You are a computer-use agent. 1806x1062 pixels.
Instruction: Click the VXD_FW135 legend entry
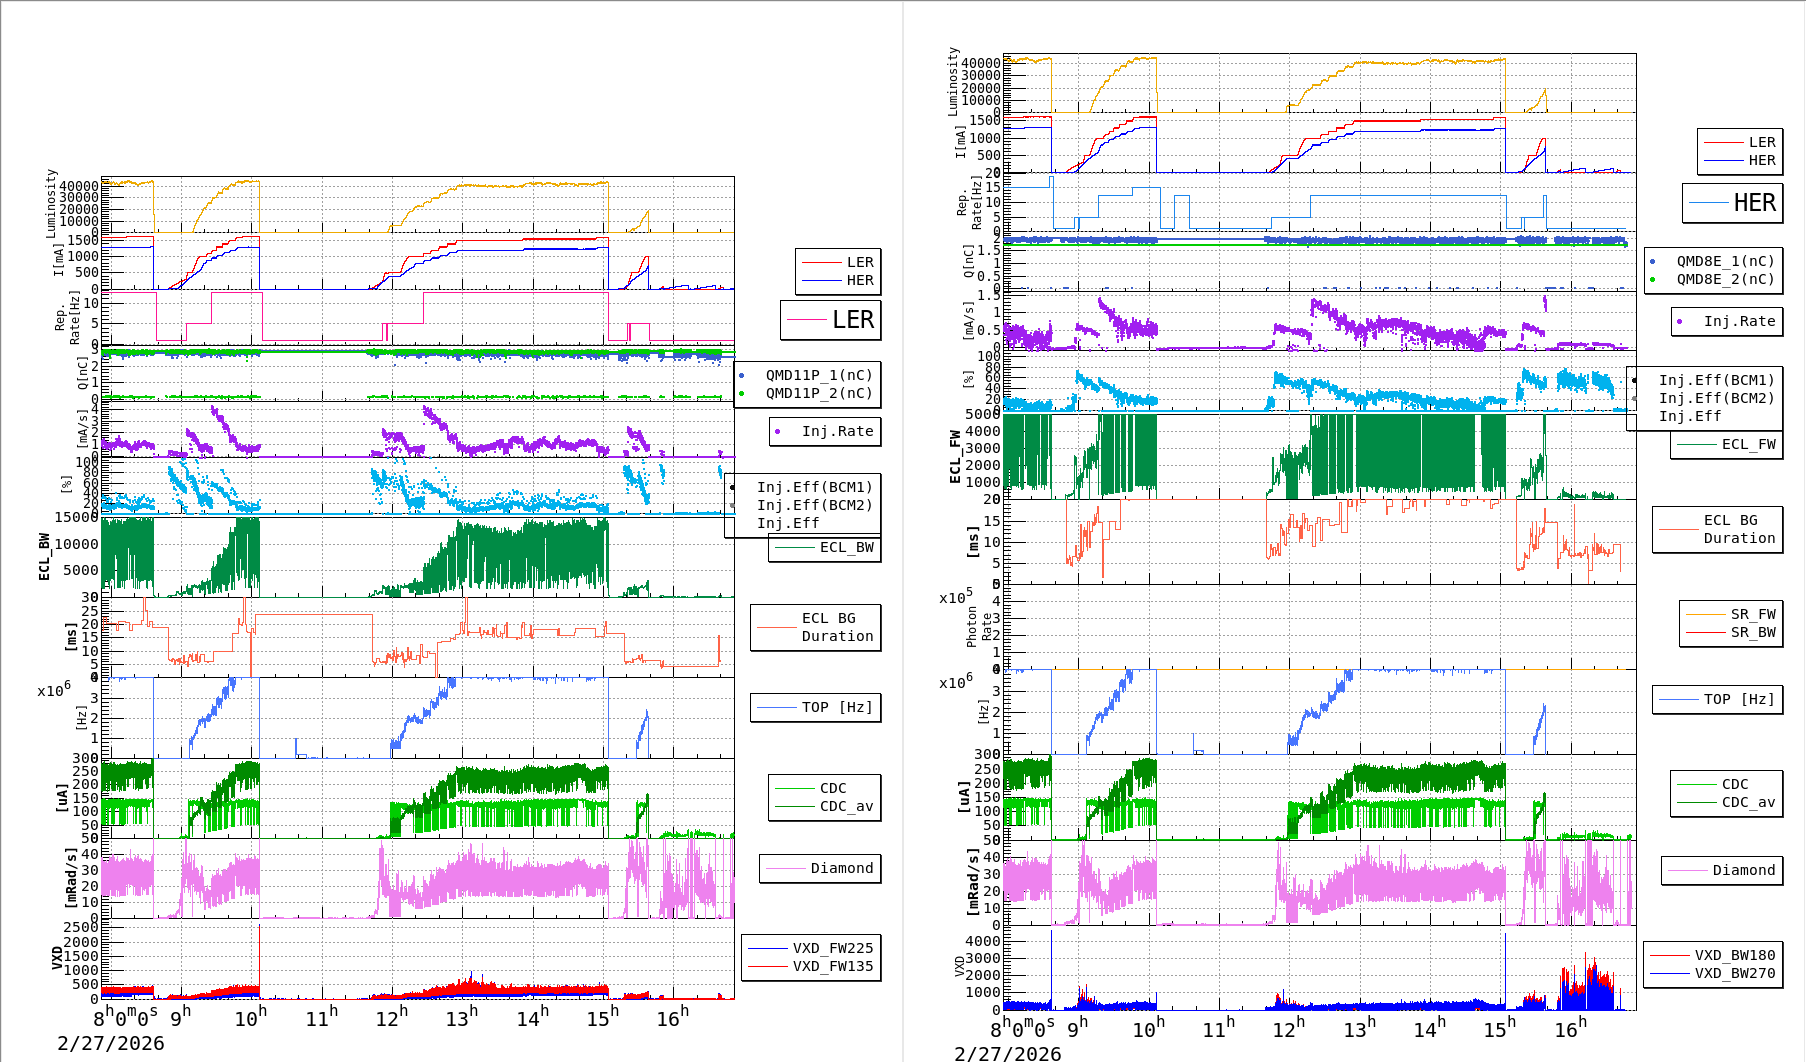832,966
